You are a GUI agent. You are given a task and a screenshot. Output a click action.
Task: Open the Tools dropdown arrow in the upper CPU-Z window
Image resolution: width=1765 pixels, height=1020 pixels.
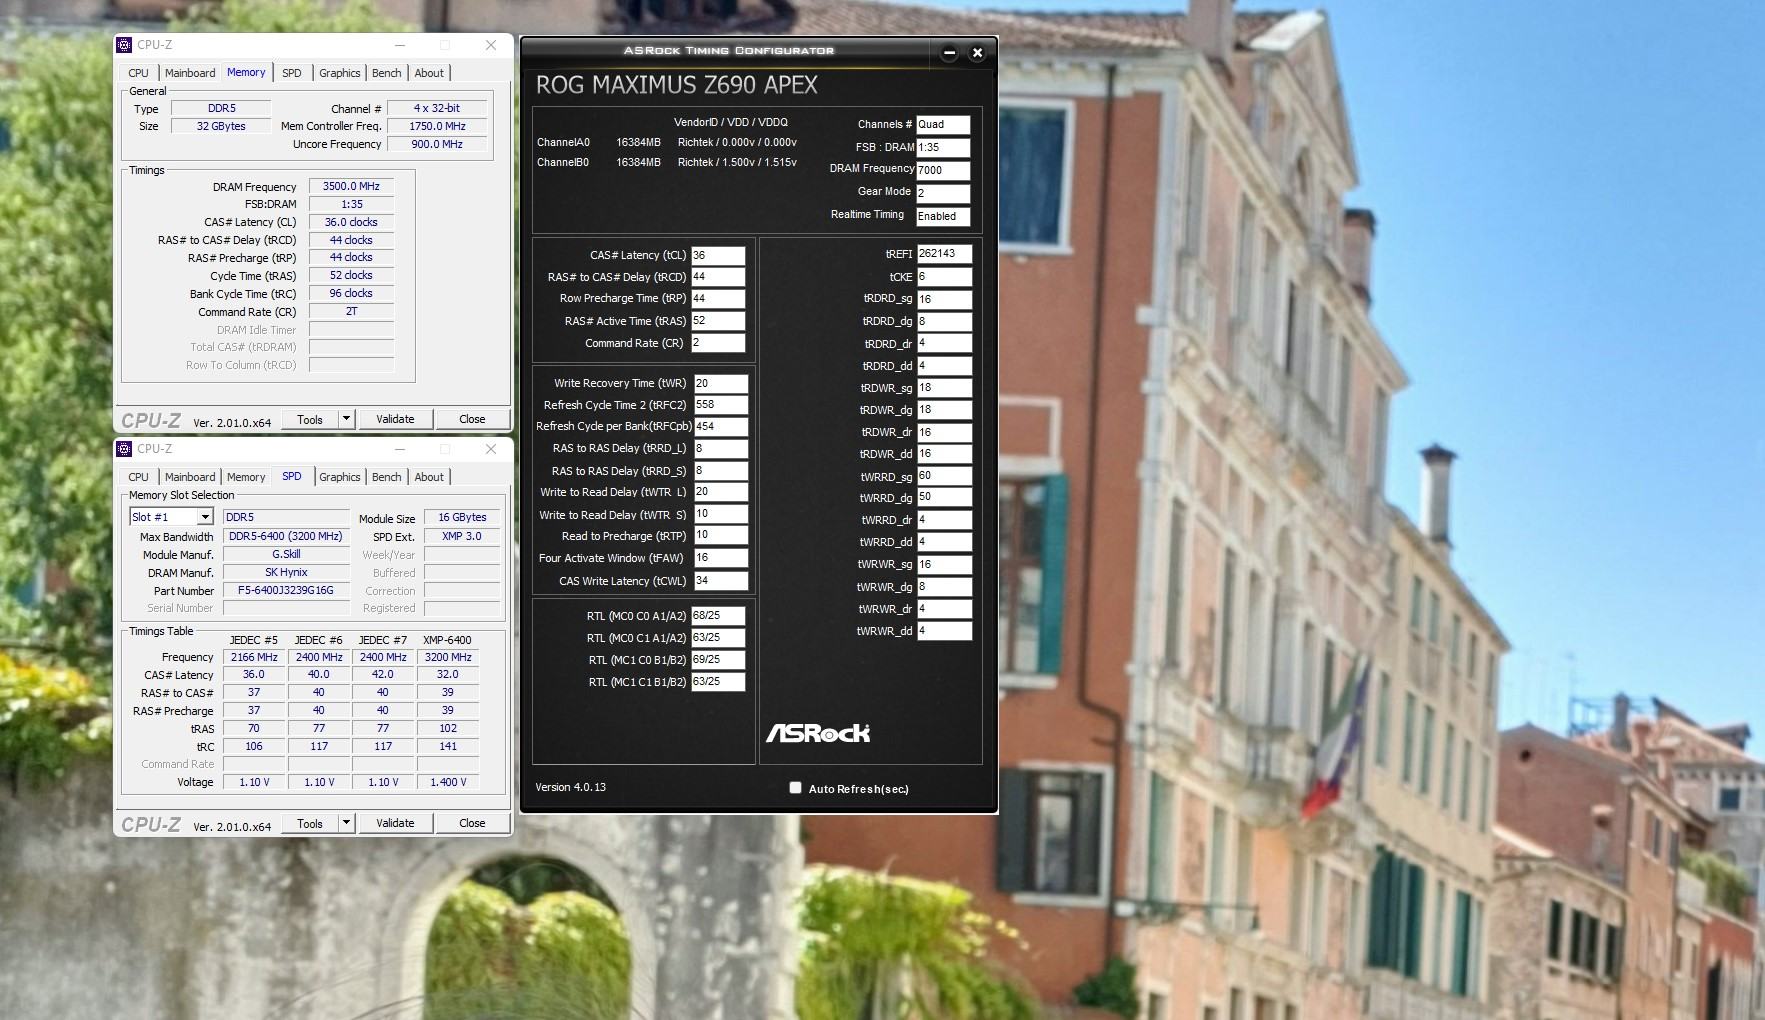point(346,419)
